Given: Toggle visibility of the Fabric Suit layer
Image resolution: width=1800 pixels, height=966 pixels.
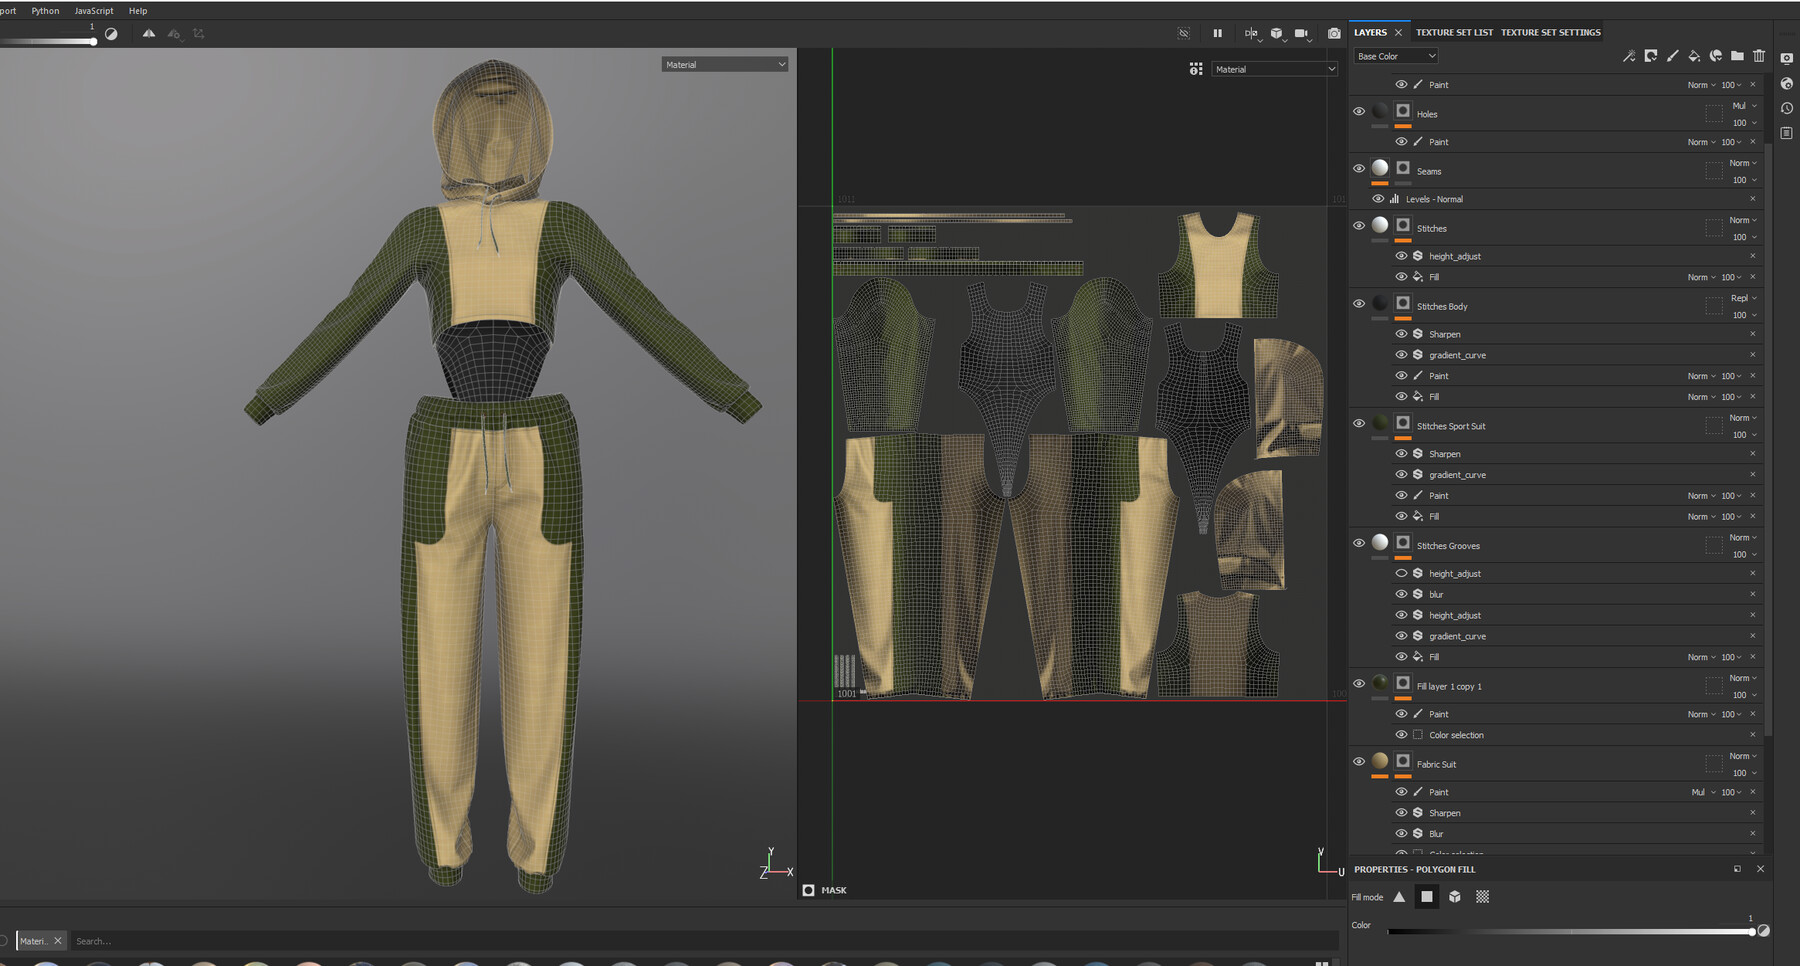Looking at the screenshot, I should point(1359,761).
